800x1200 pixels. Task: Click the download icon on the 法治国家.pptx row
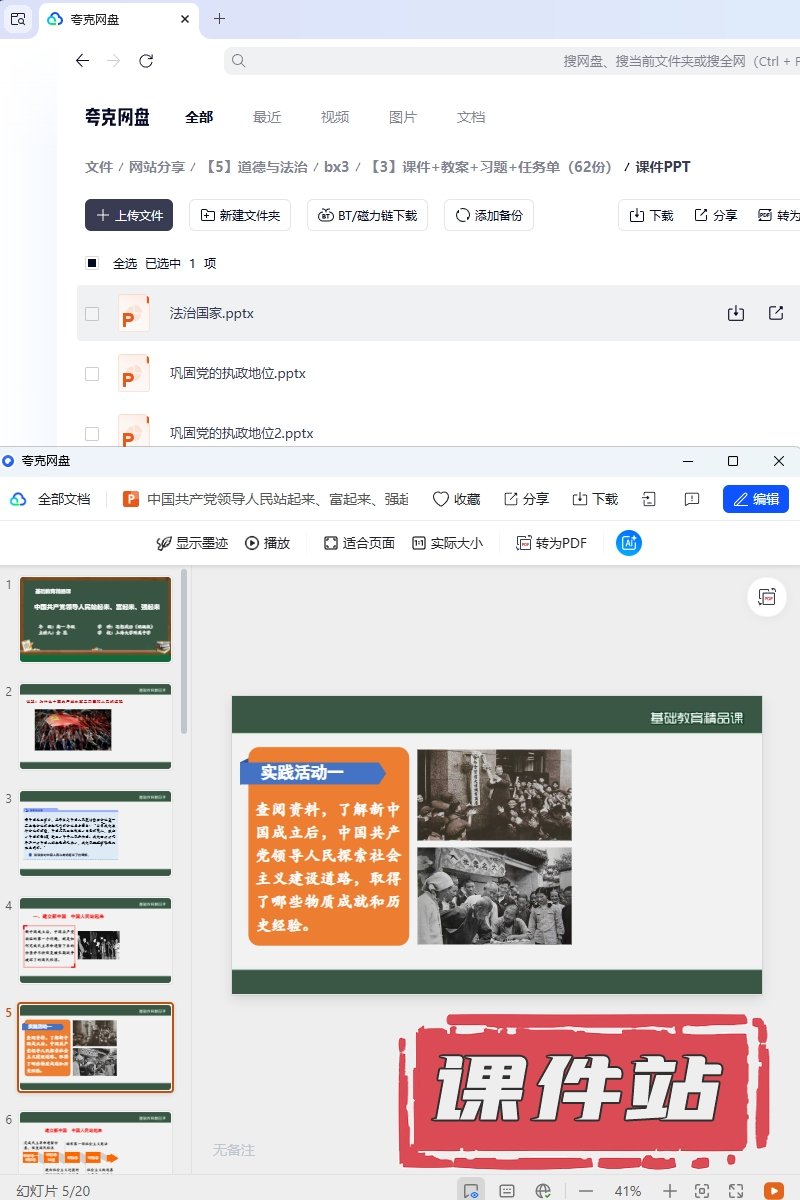(736, 313)
